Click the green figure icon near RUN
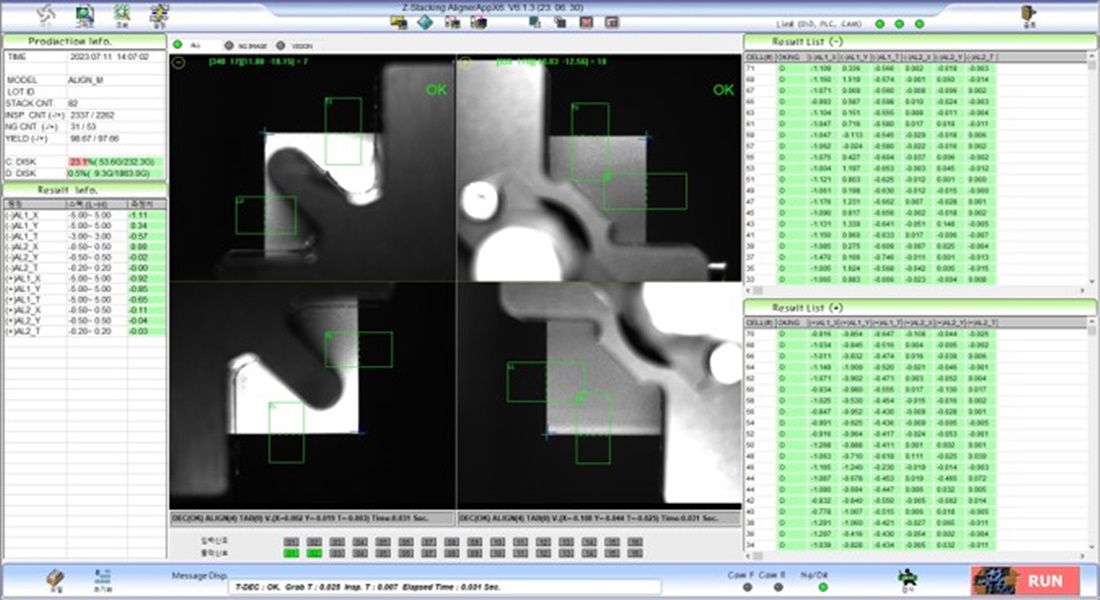The width and height of the screenshot is (1100, 600). click(x=906, y=577)
